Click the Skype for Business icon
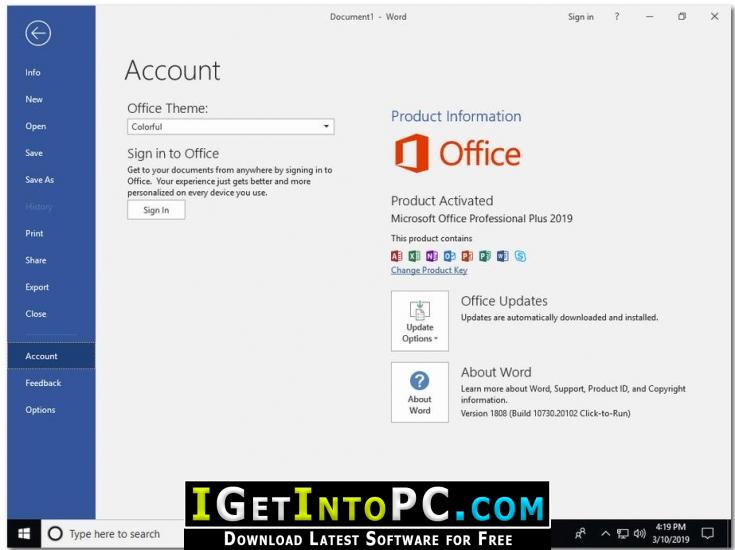The height and width of the screenshot is (550, 735). pos(520,256)
